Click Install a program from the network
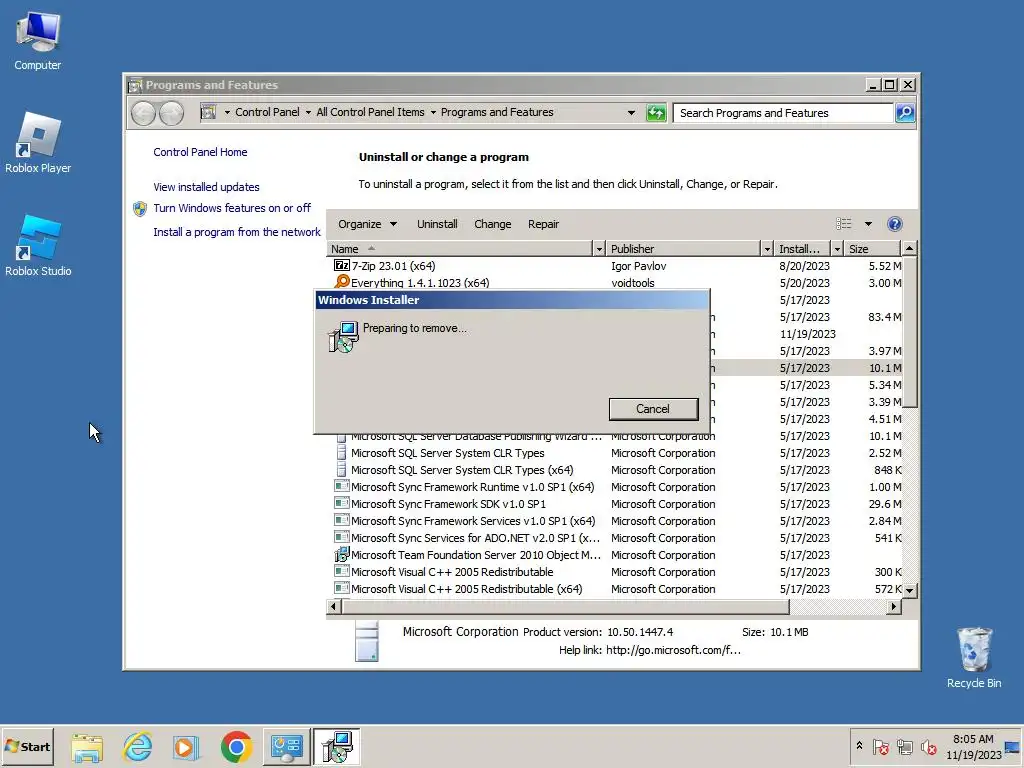The width and height of the screenshot is (1024, 768). (x=237, y=232)
